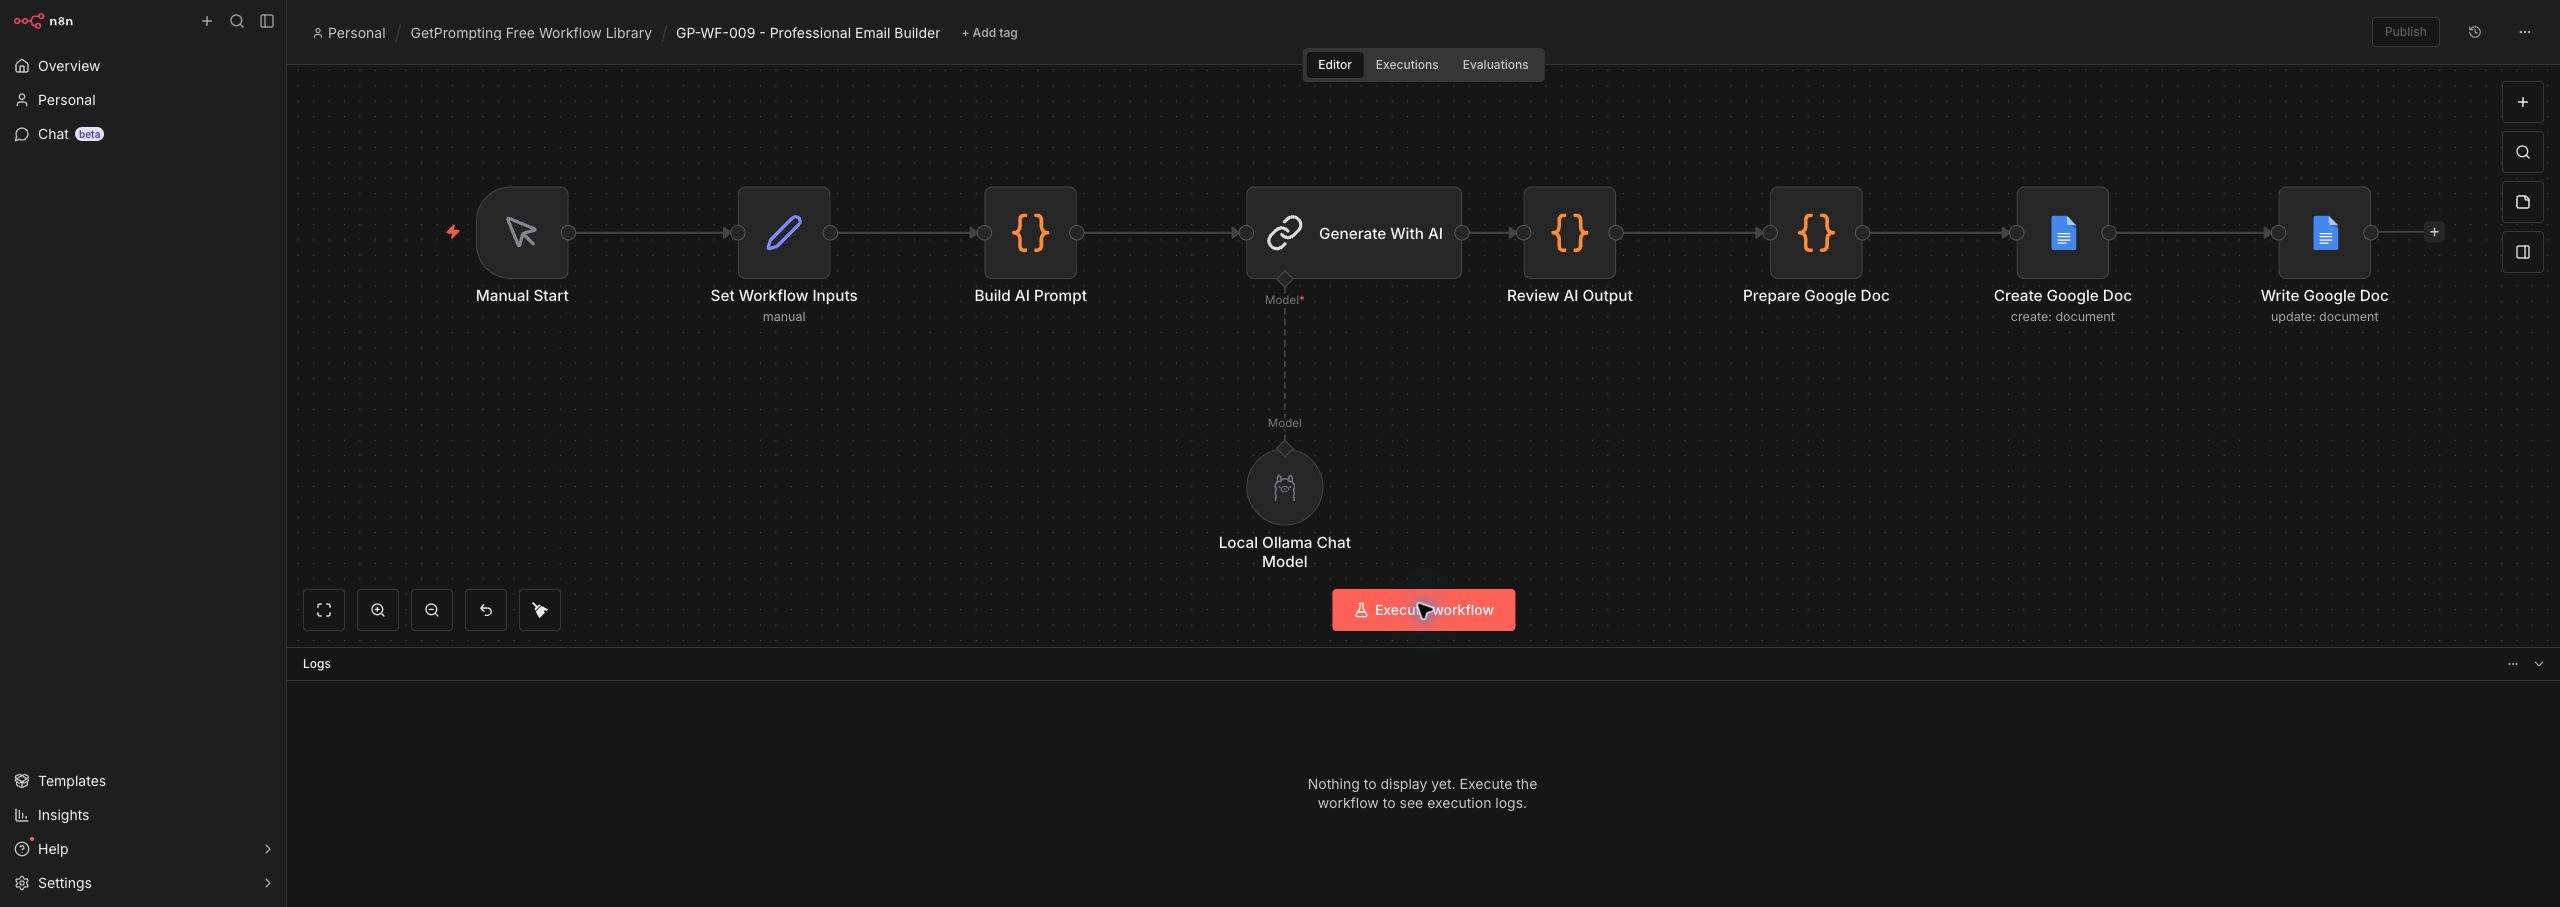2560x907 pixels.
Task: Switch to the Executions tab
Action: pyautogui.click(x=1406, y=65)
